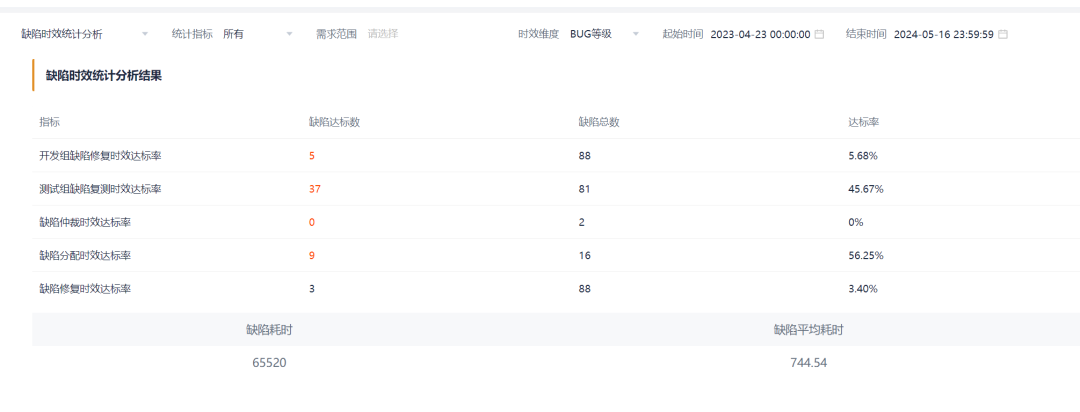Expand the 时效维度 BUG等级 dropdown

click(x=605, y=34)
